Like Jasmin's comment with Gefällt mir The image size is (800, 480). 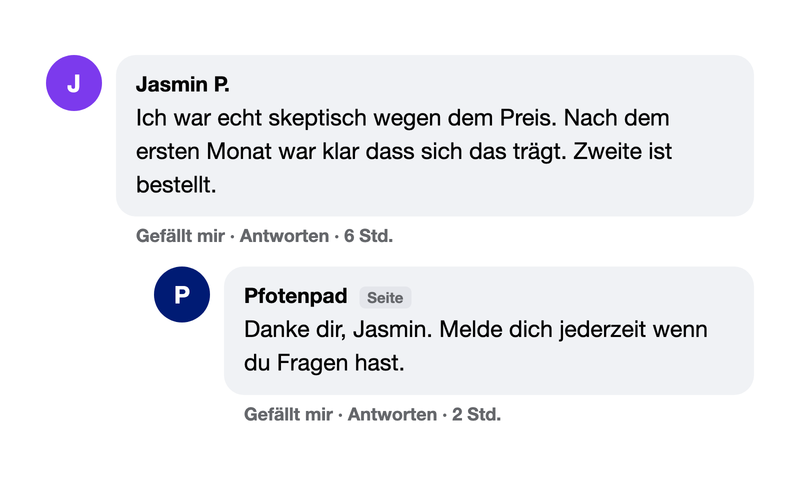tap(180, 236)
